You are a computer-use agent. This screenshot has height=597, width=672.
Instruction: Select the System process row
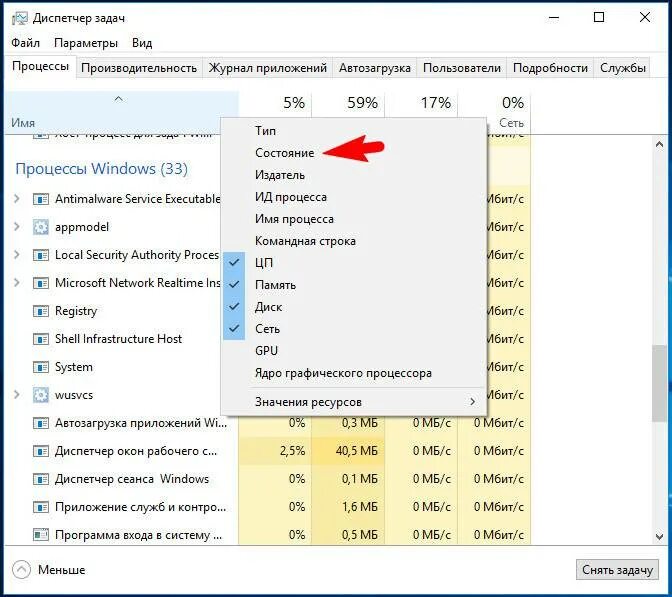(267, 367)
